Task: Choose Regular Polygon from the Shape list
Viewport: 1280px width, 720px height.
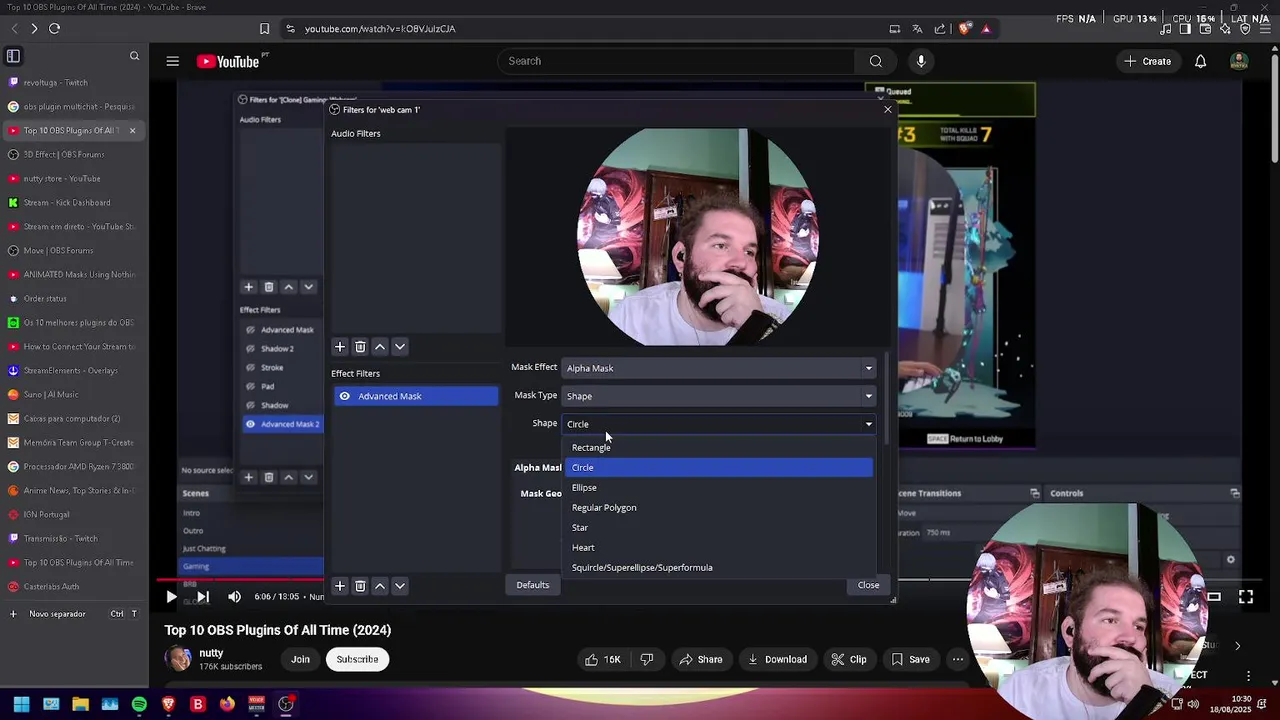Action: click(x=719, y=508)
